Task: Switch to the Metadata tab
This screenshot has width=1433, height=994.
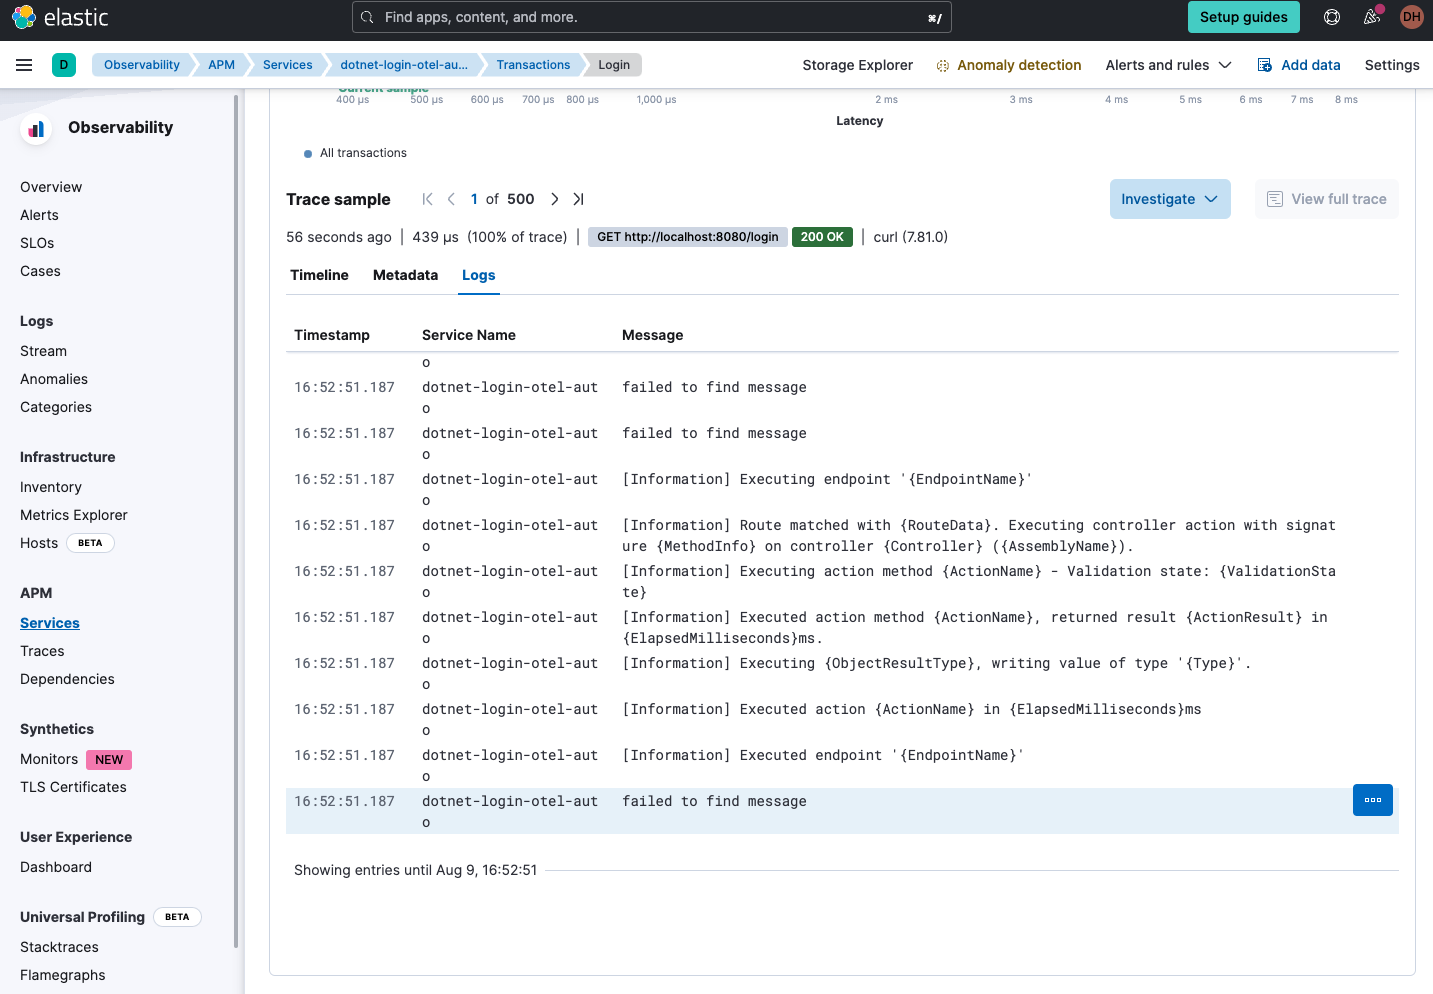Action: (405, 275)
